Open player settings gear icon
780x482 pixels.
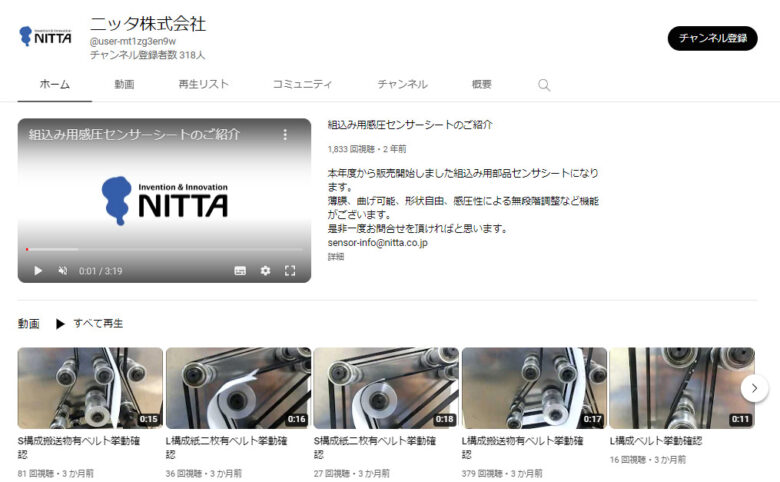265,271
